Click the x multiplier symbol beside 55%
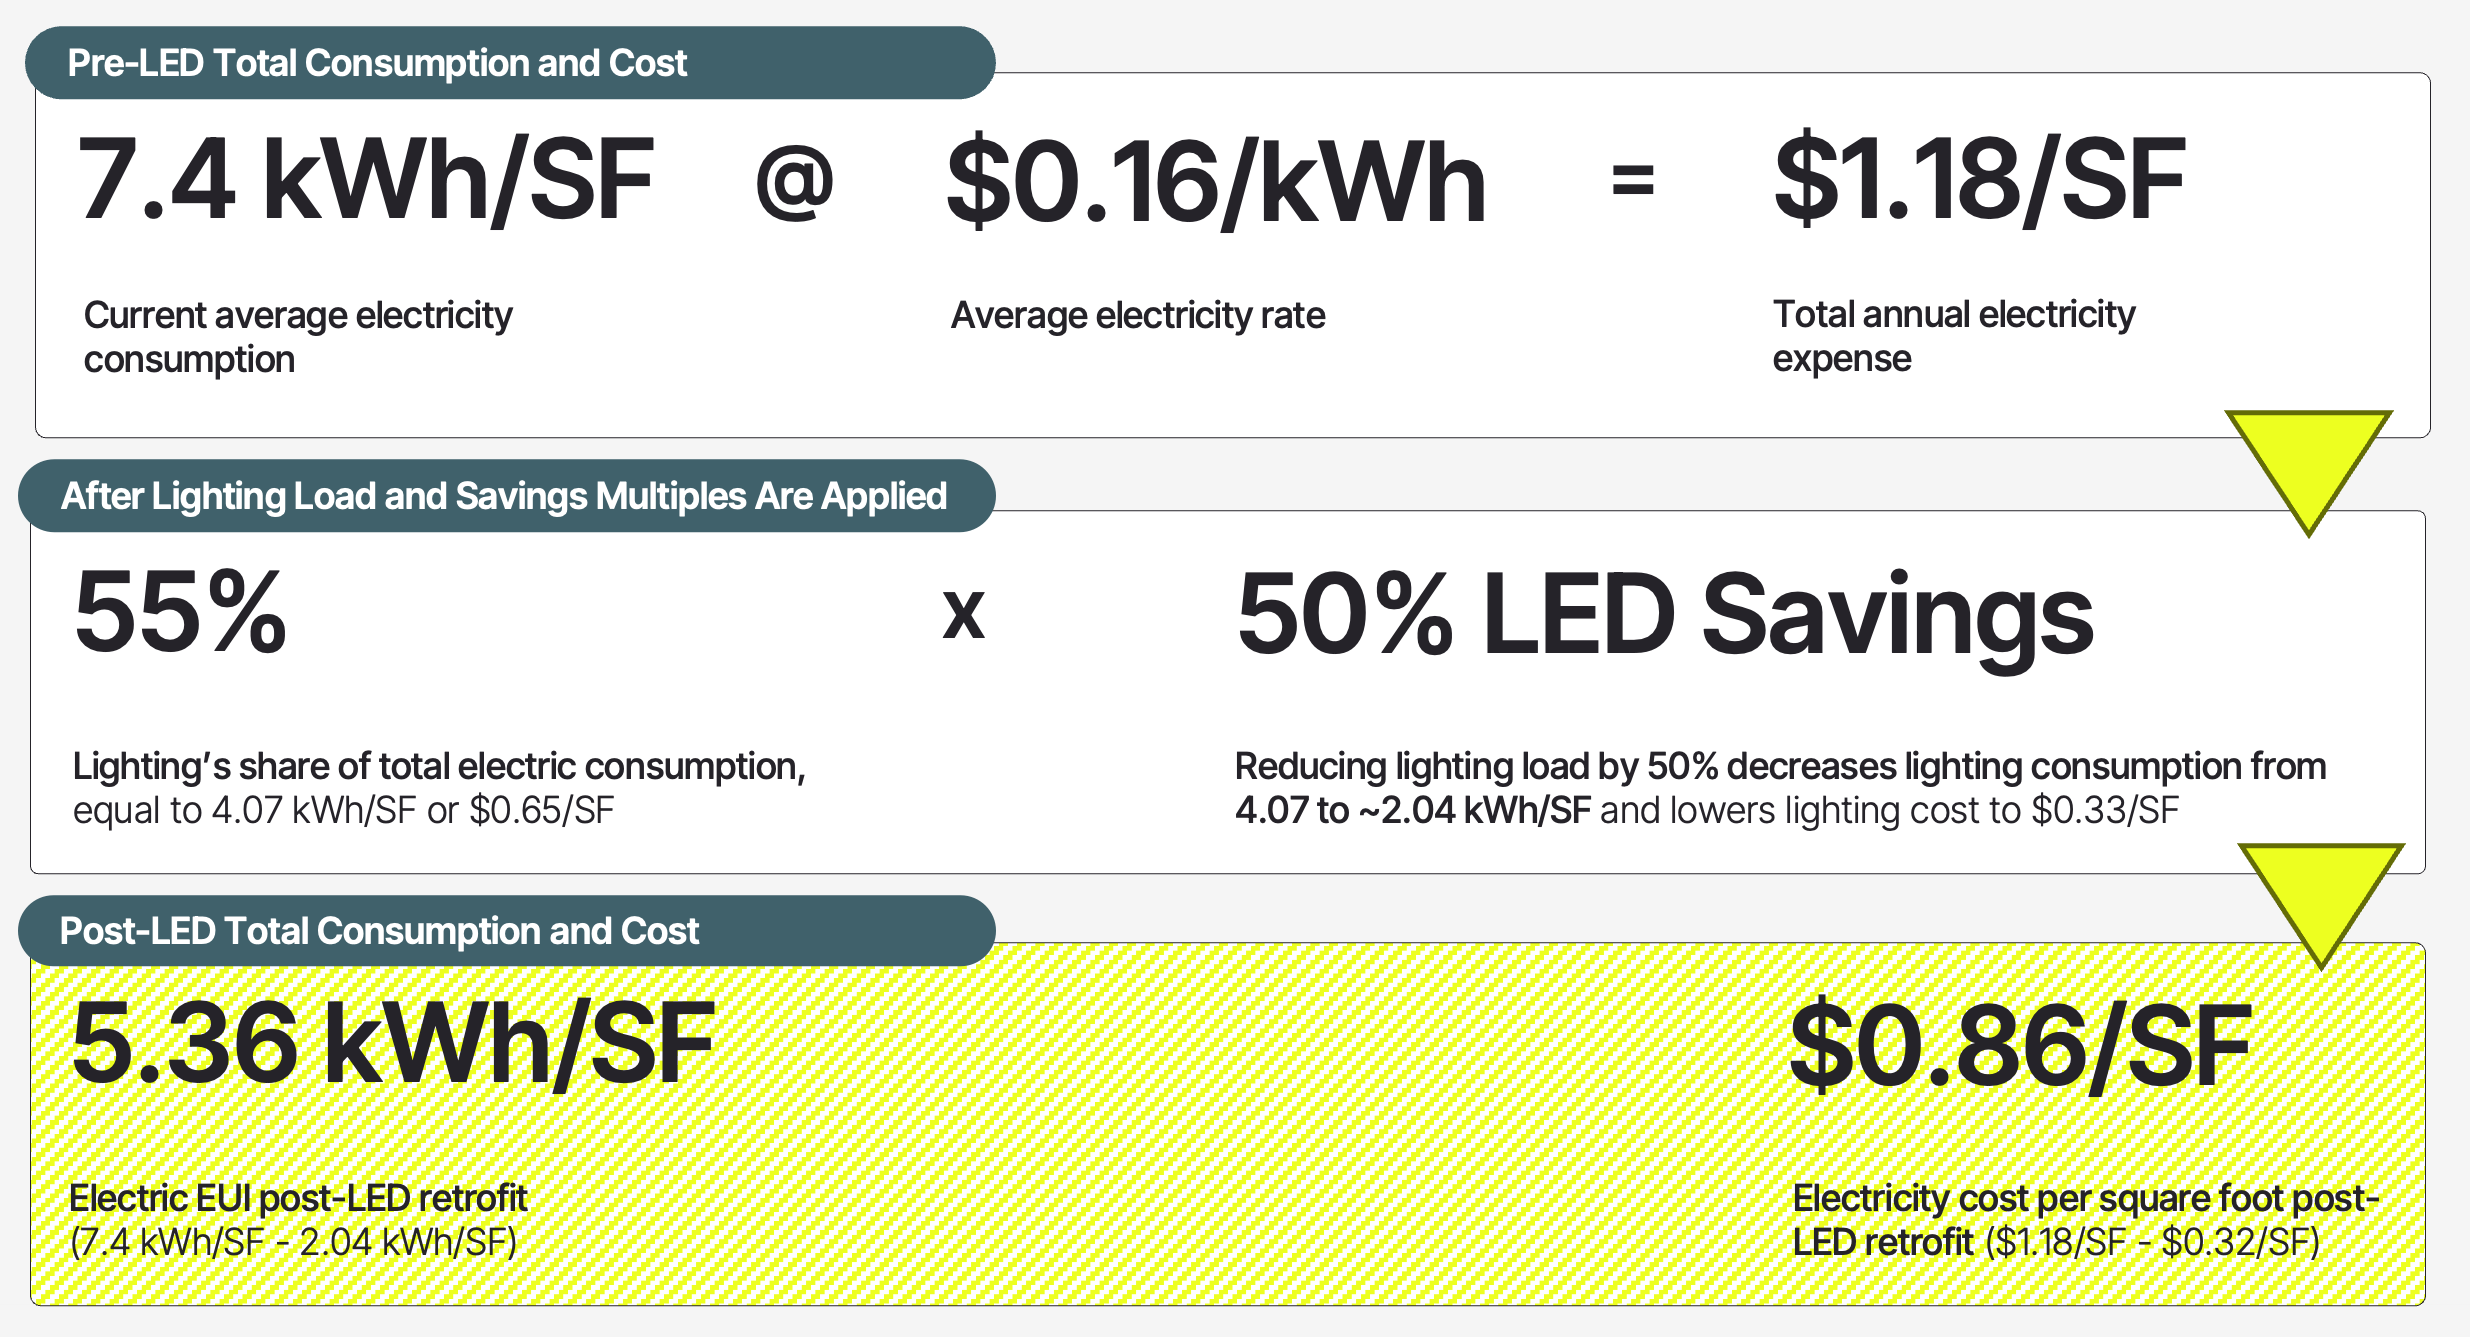 963,614
